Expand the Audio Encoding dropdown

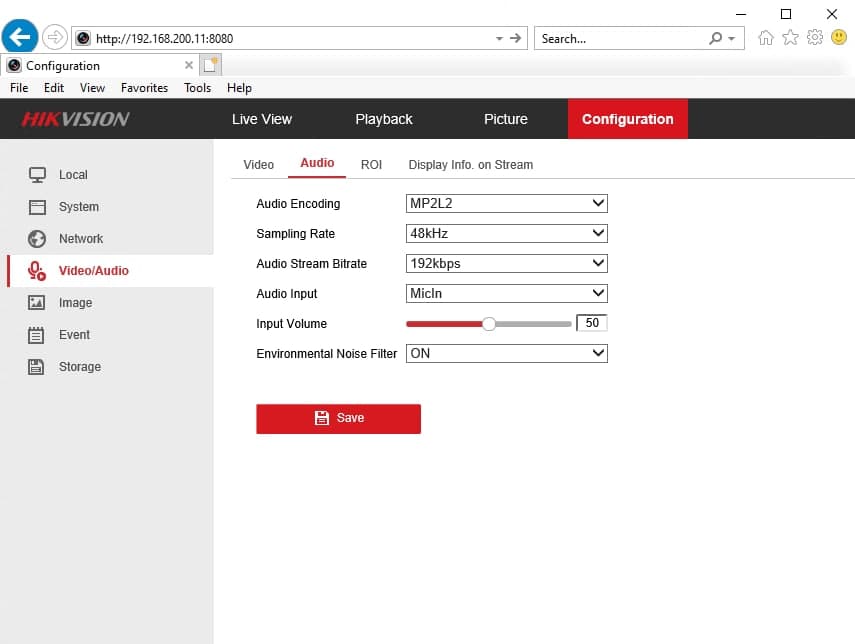pos(506,204)
